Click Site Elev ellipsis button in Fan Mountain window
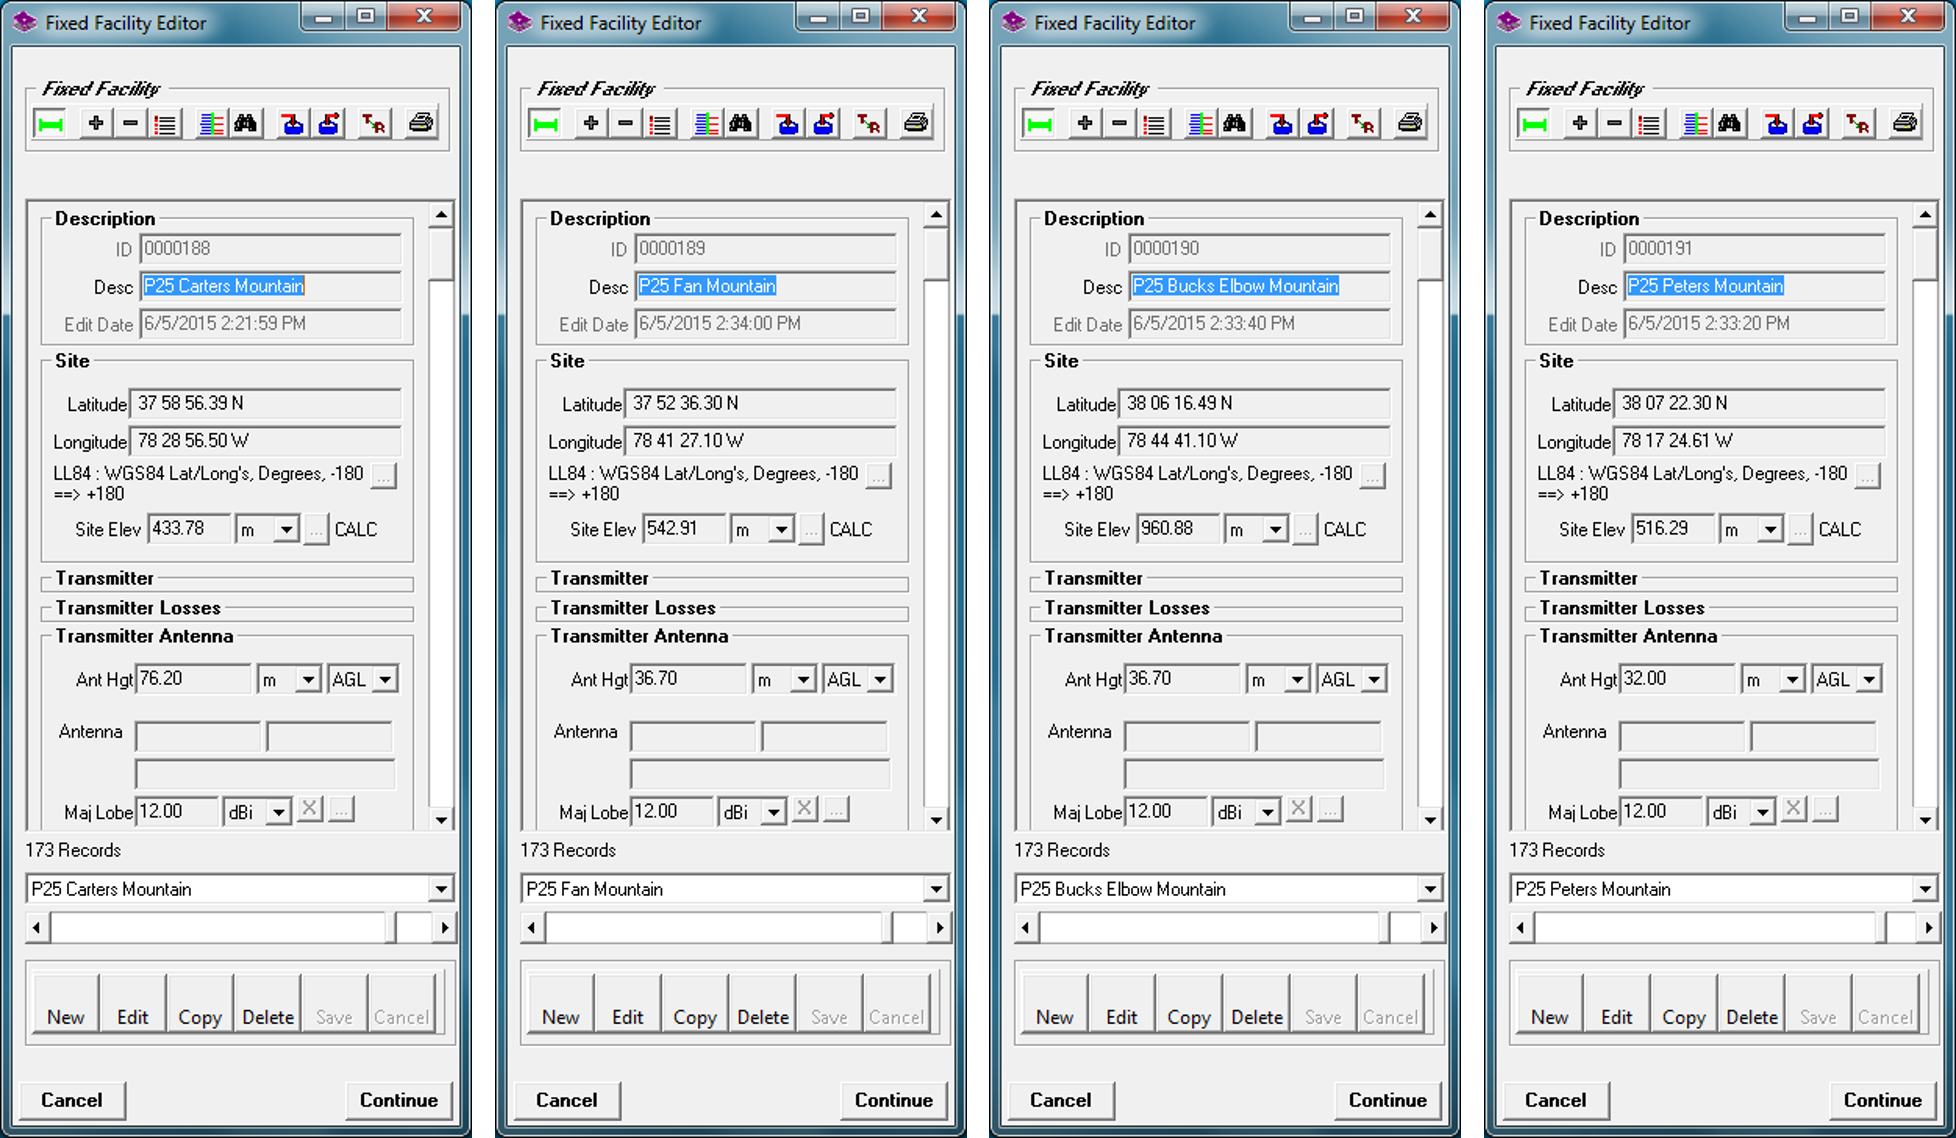This screenshot has height=1138, width=1956. [x=811, y=530]
